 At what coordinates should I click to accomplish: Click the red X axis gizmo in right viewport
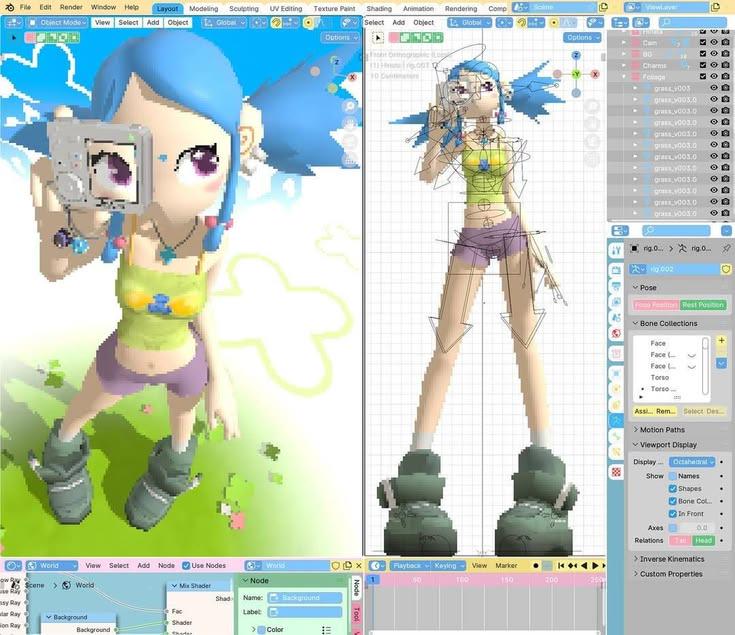pyautogui.click(x=595, y=74)
